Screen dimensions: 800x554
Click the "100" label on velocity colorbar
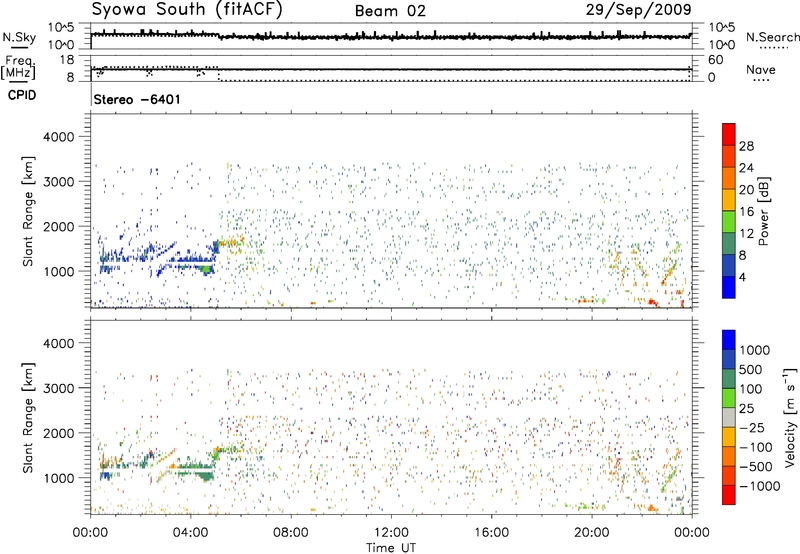click(x=751, y=389)
